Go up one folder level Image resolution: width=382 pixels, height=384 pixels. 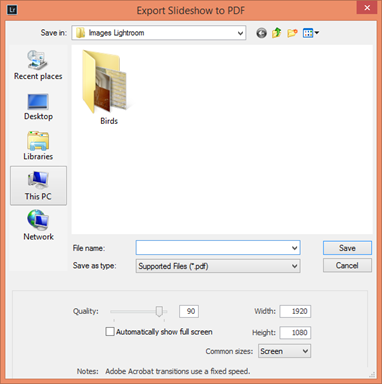277,33
